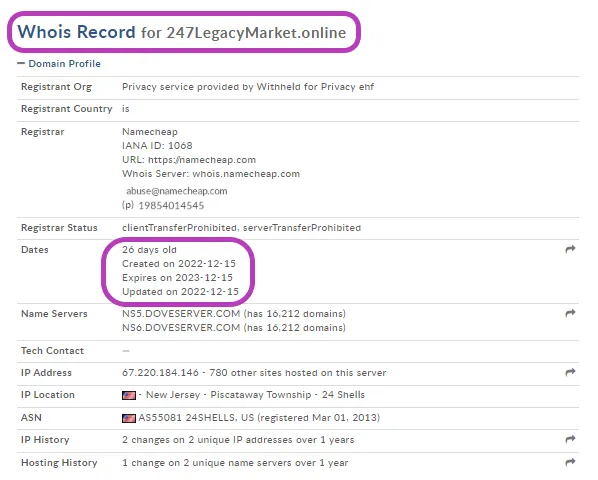This screenshot has height=480, width=598.
Task: Open share arrow in Hosting History row
Action: 570,462
